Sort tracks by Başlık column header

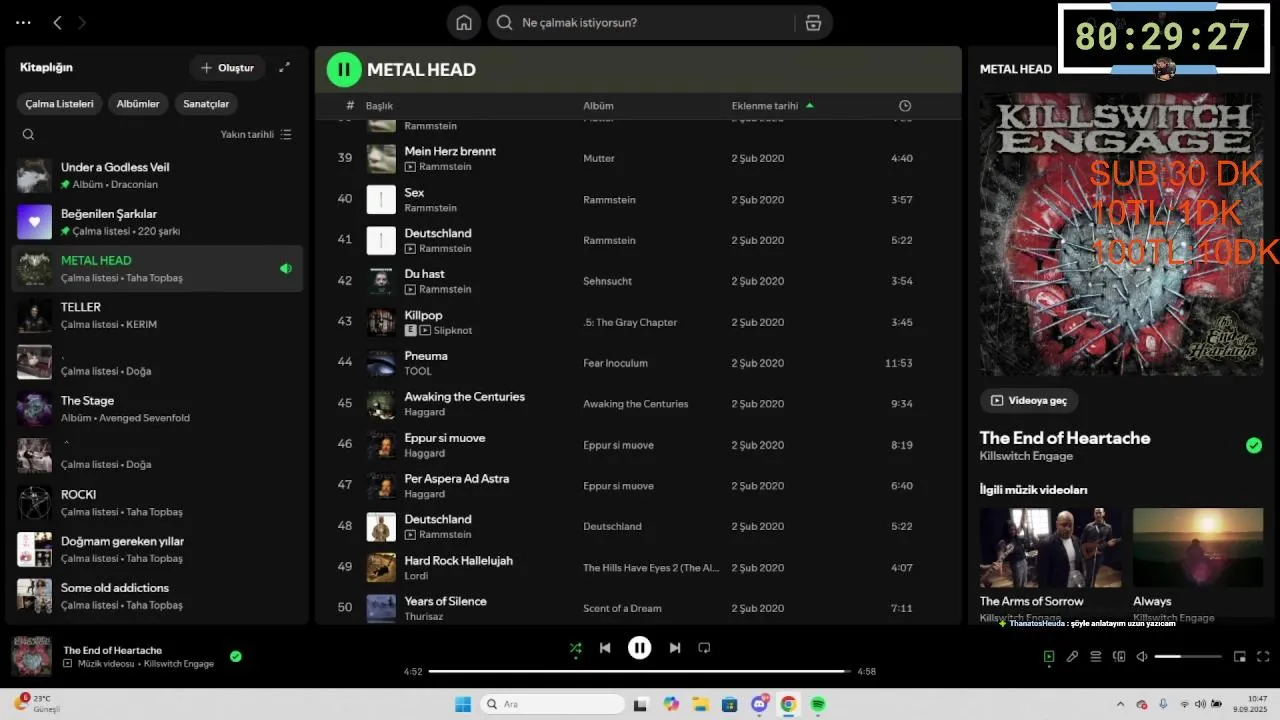379,105
